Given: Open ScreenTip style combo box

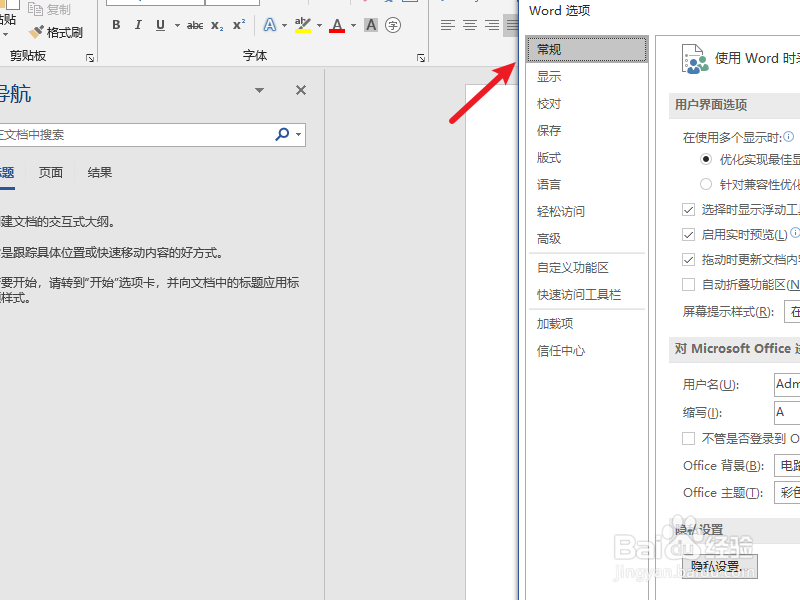Looking at the screenshot, I should [792, 312].
